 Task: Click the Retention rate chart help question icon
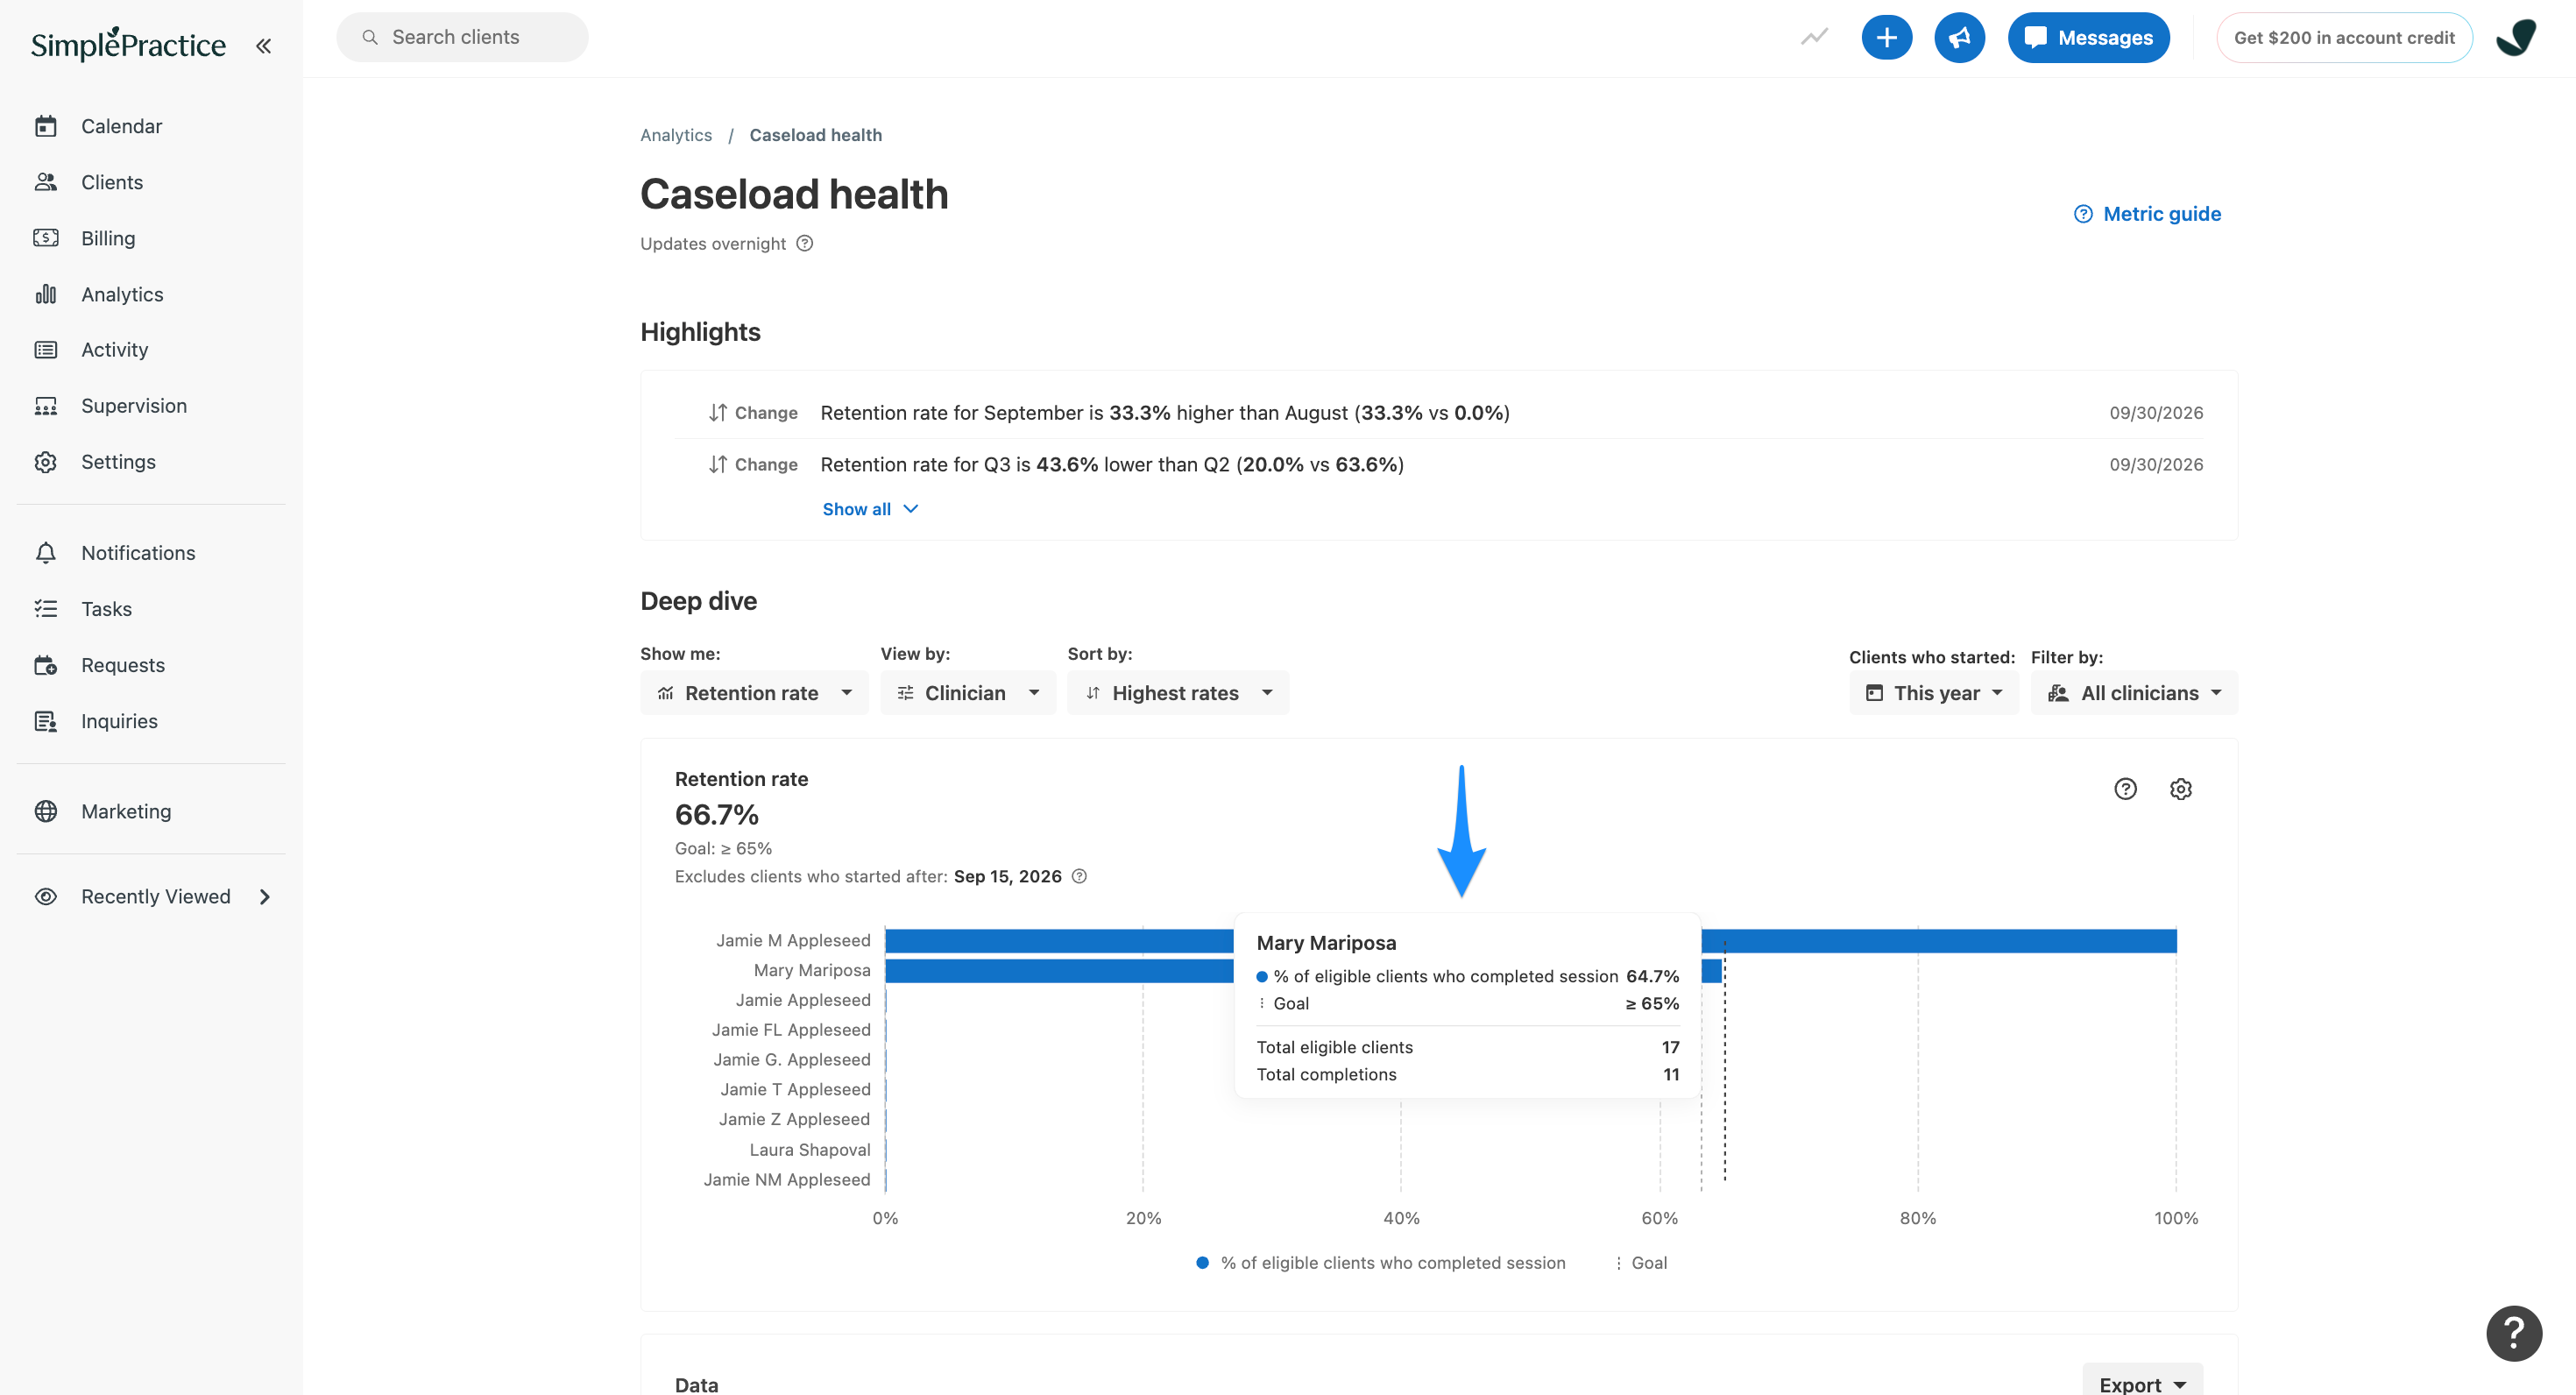[2125, 789]
